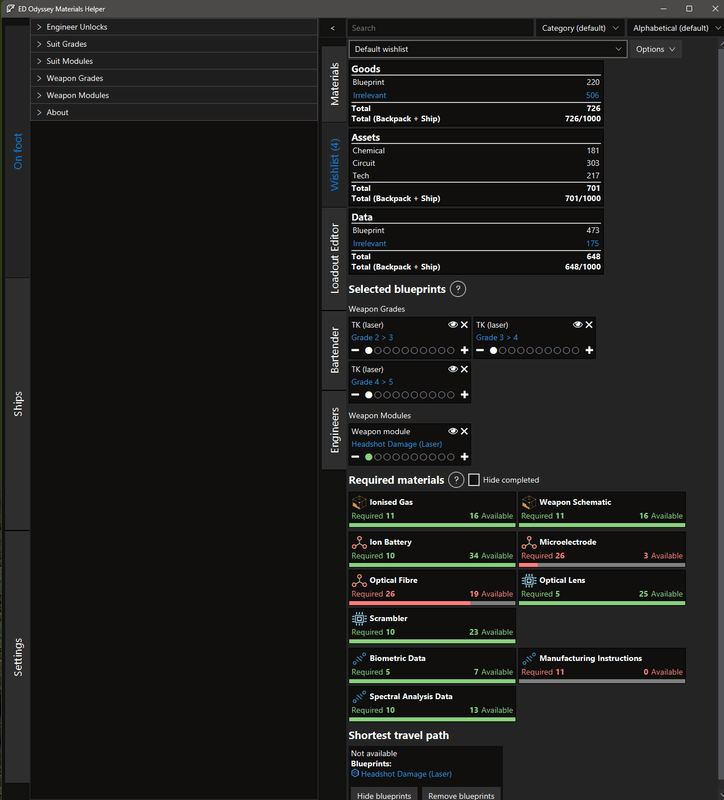Click the Biometric Data icon

[x=359, y=658]
